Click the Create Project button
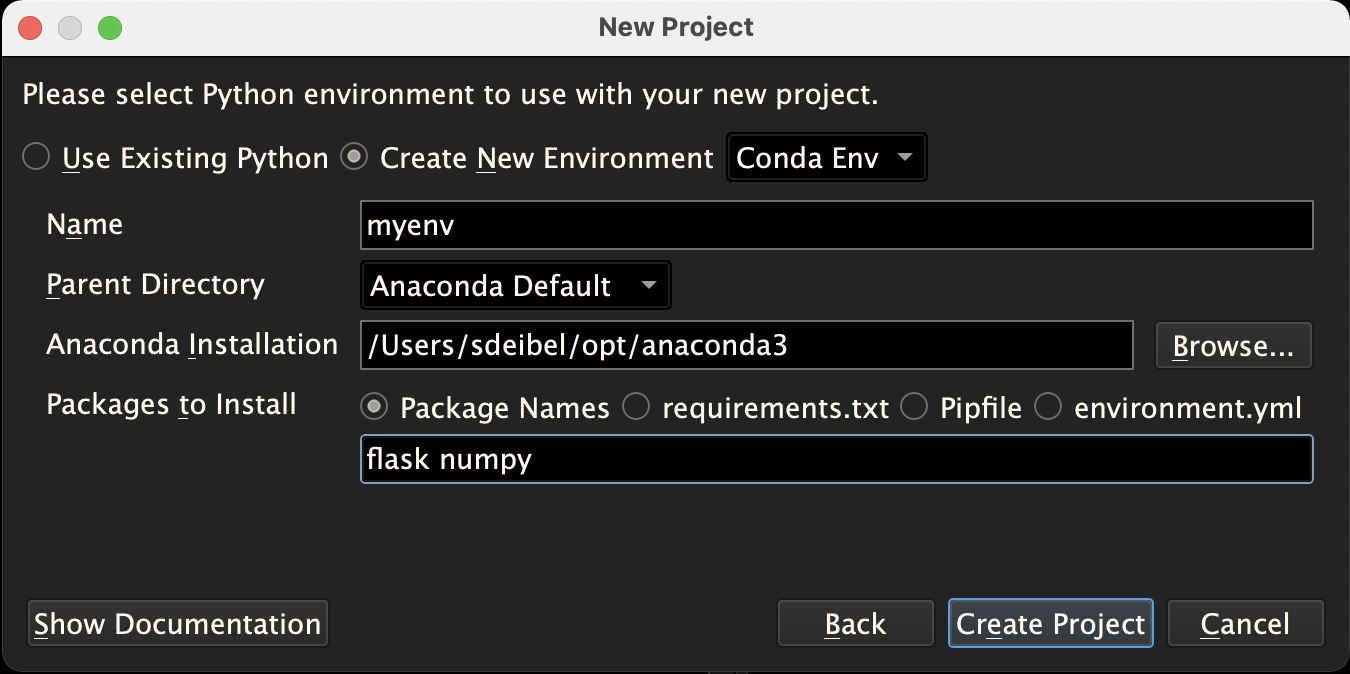 click(x=1050, y=624)
